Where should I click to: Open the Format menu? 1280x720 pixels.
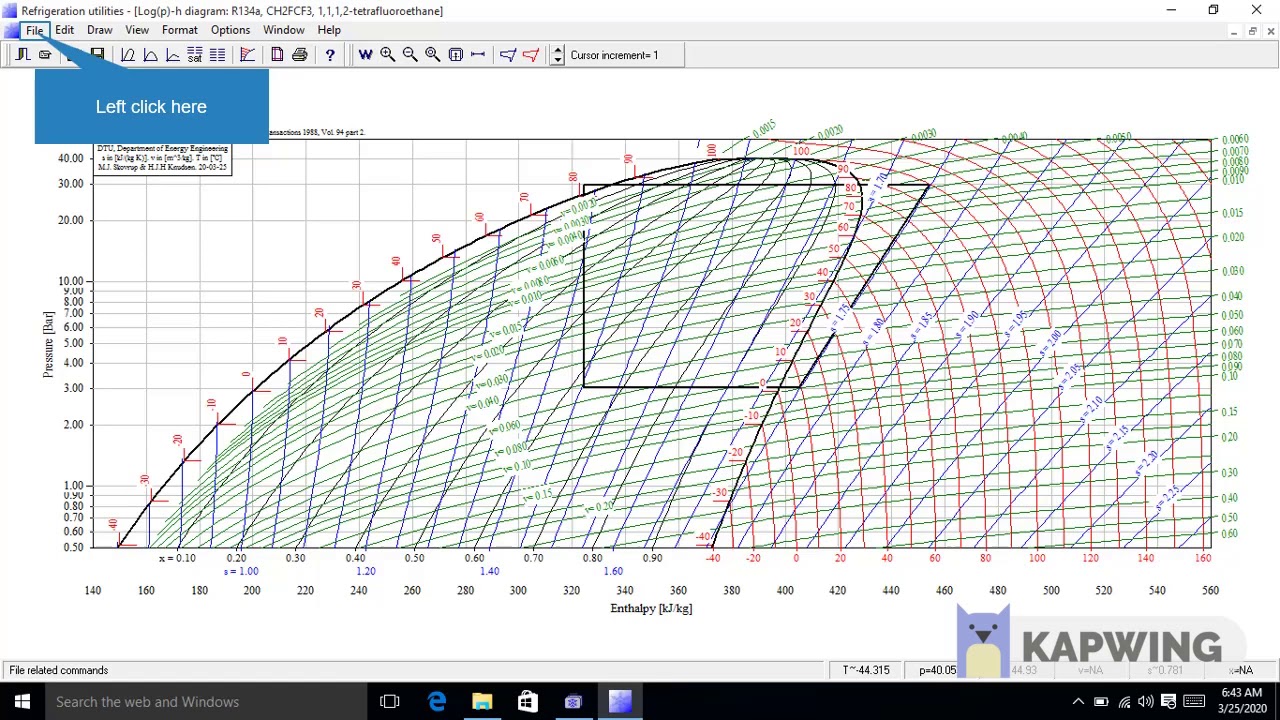(x=180, y=30)
